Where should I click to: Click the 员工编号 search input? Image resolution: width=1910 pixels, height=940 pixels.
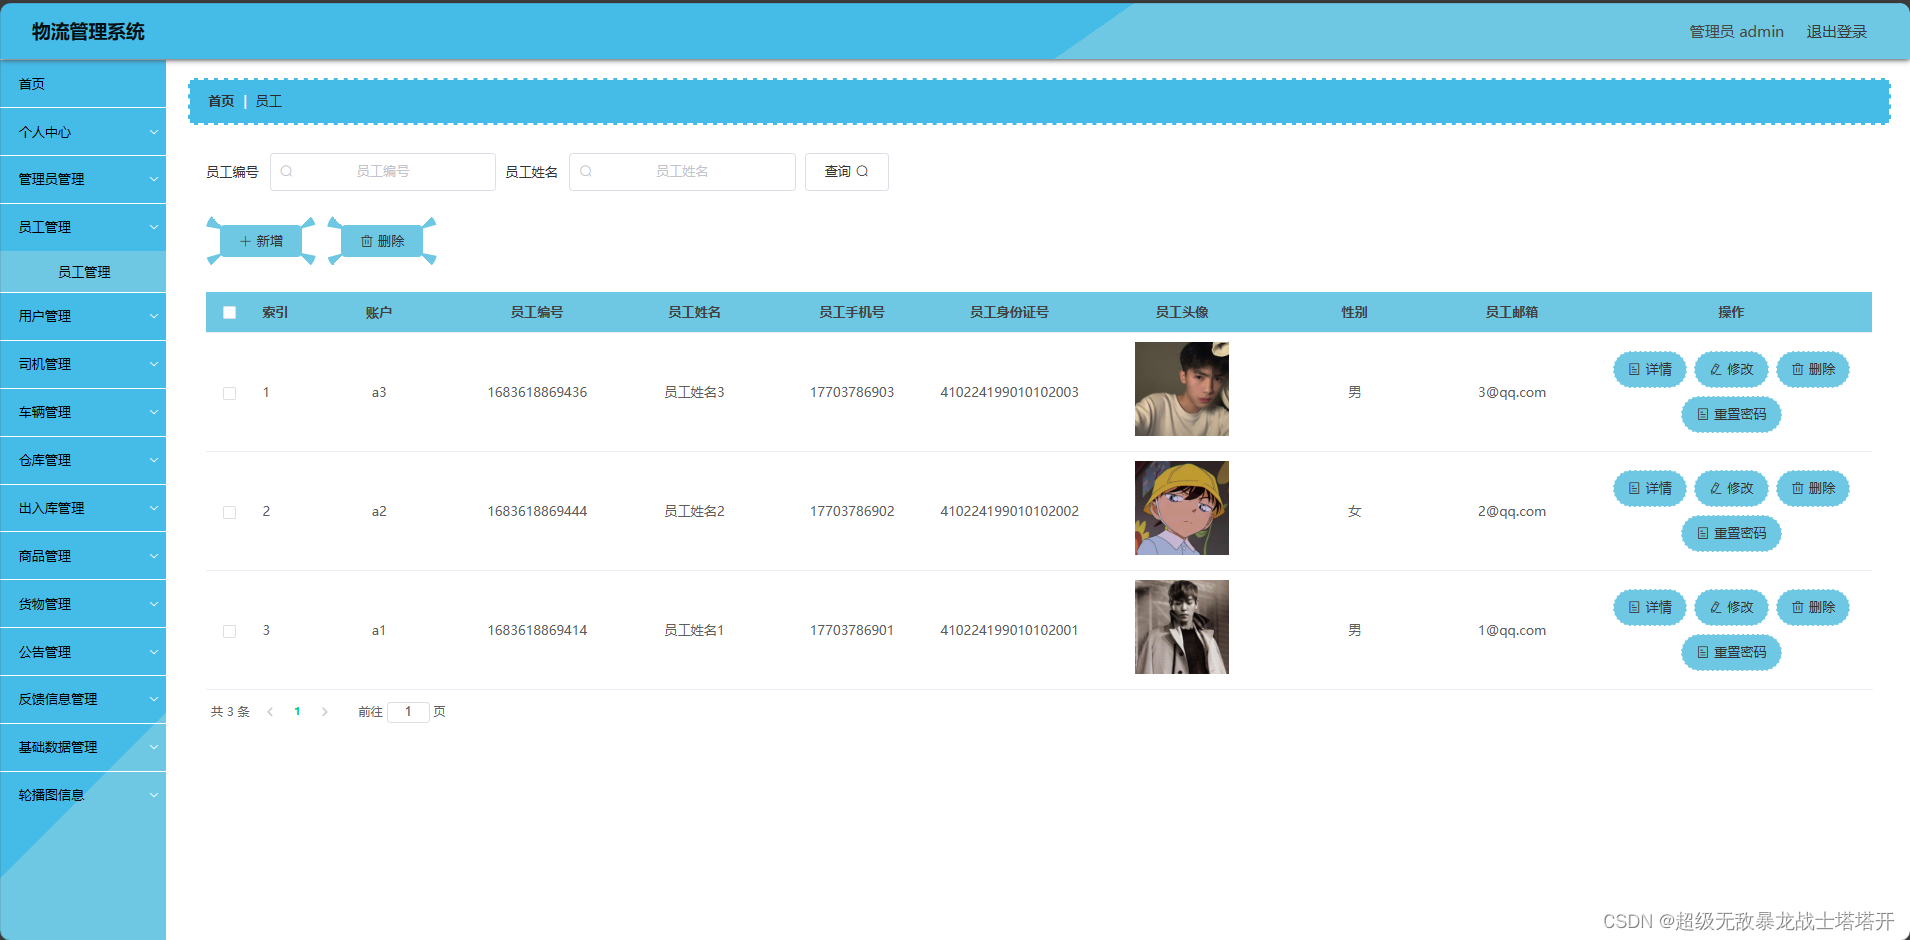point(383,172)
